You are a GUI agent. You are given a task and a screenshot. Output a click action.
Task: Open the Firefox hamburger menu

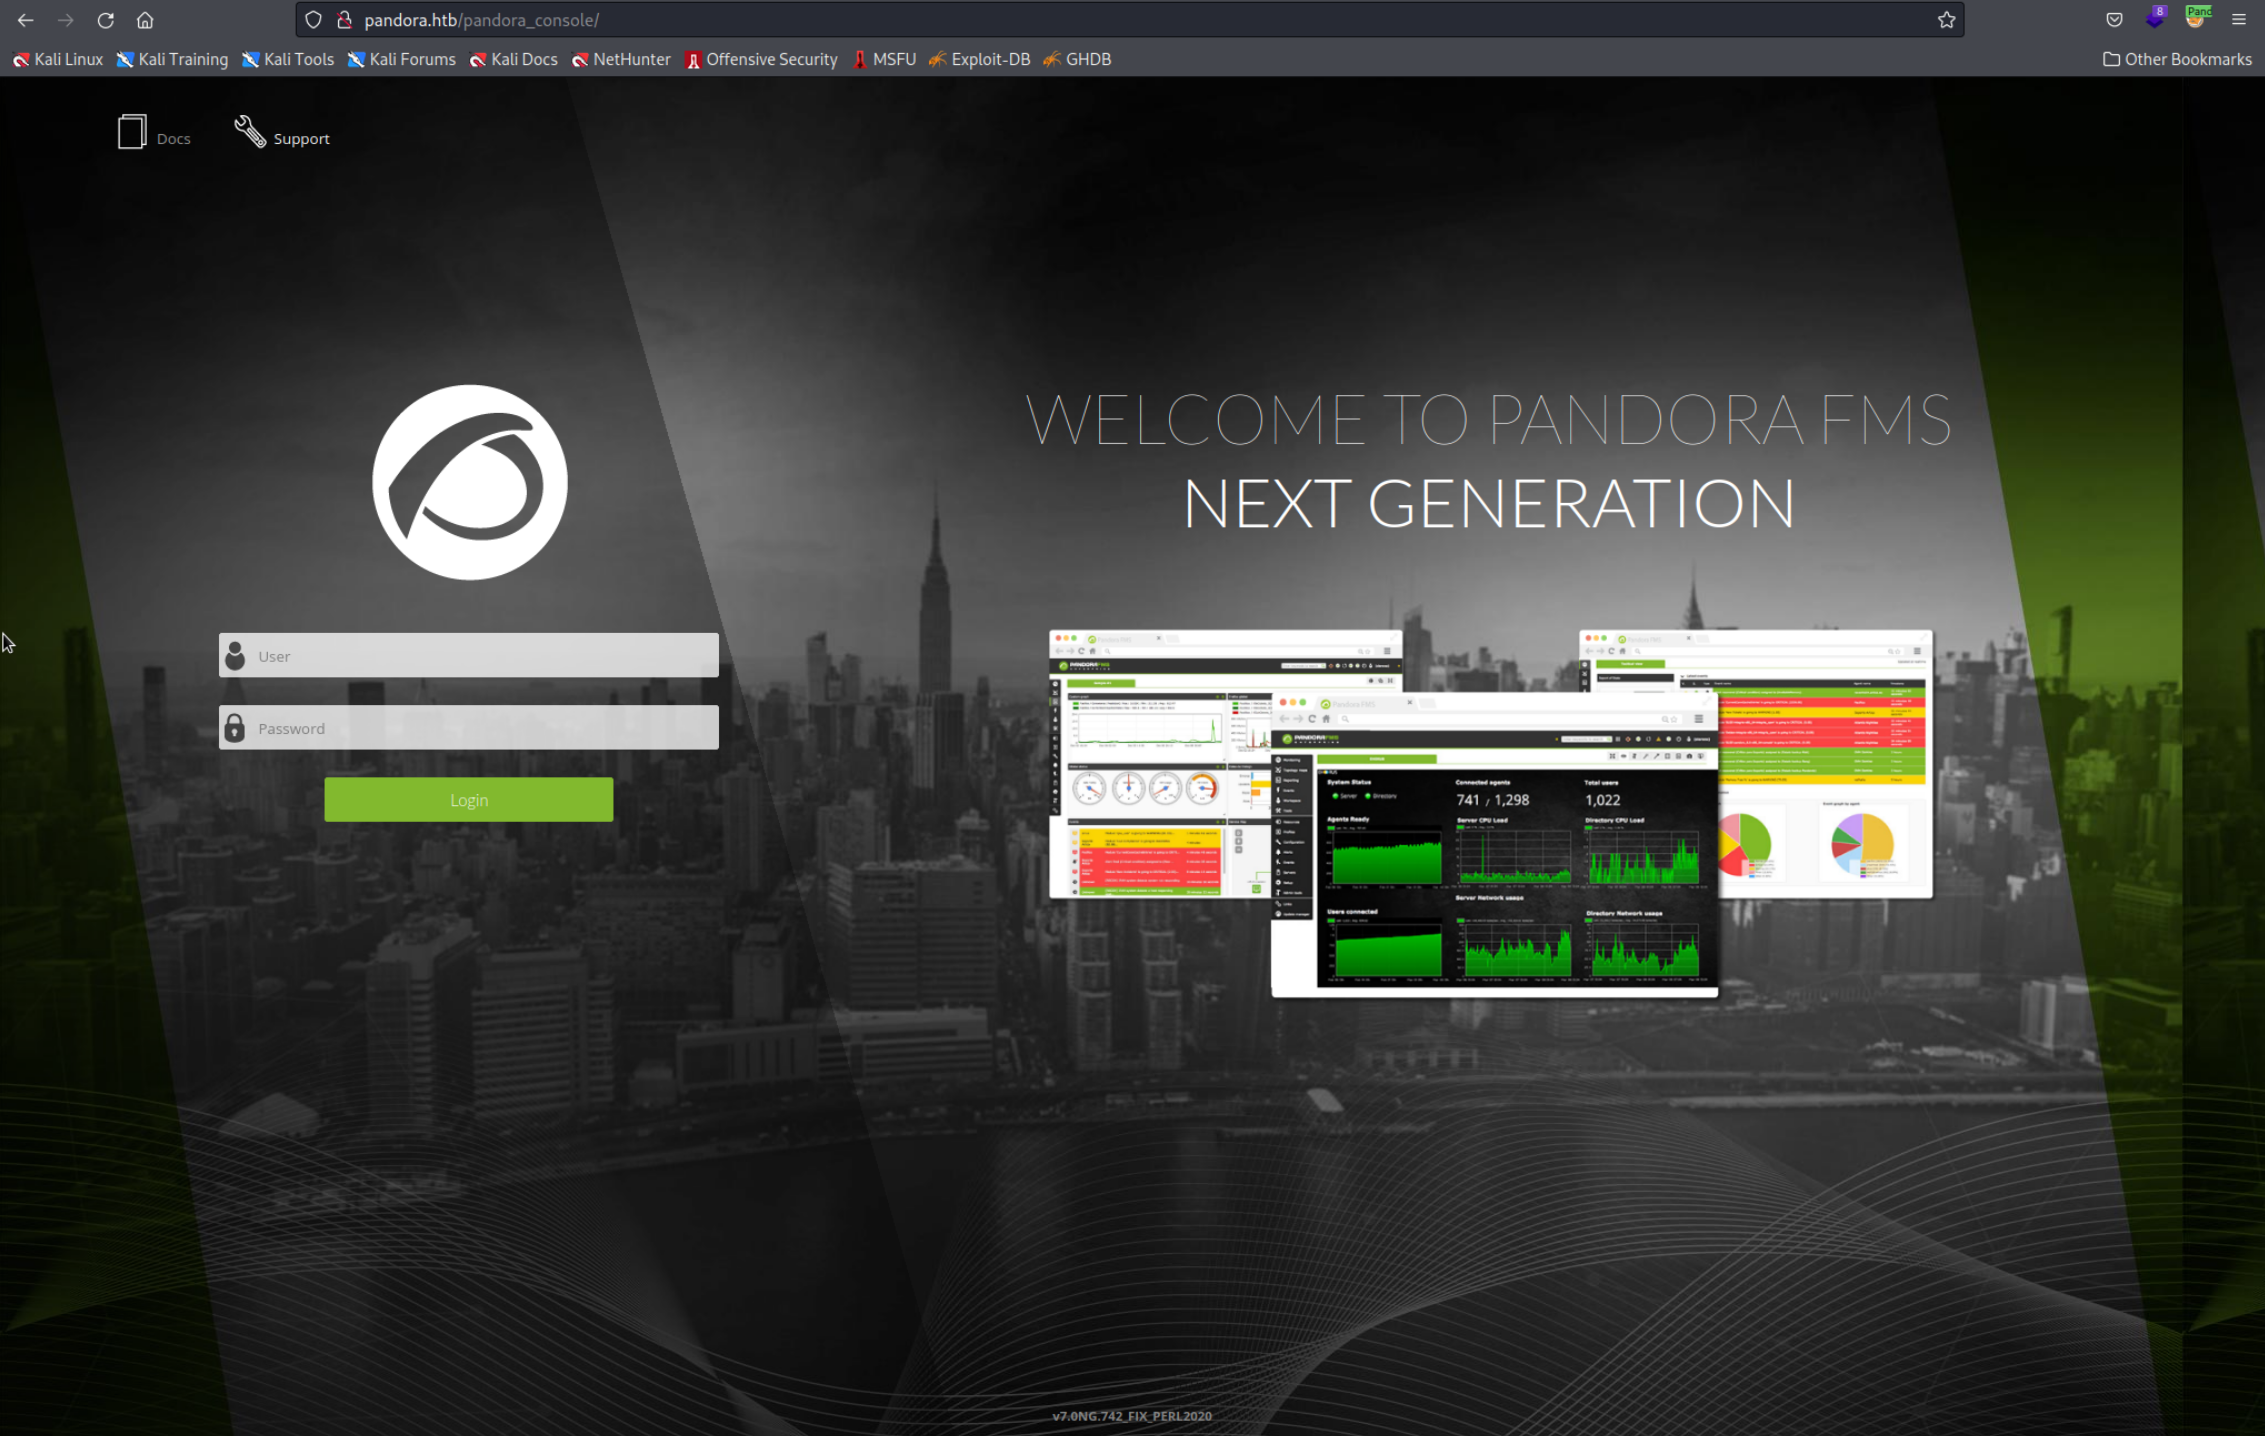[2239, 20]
